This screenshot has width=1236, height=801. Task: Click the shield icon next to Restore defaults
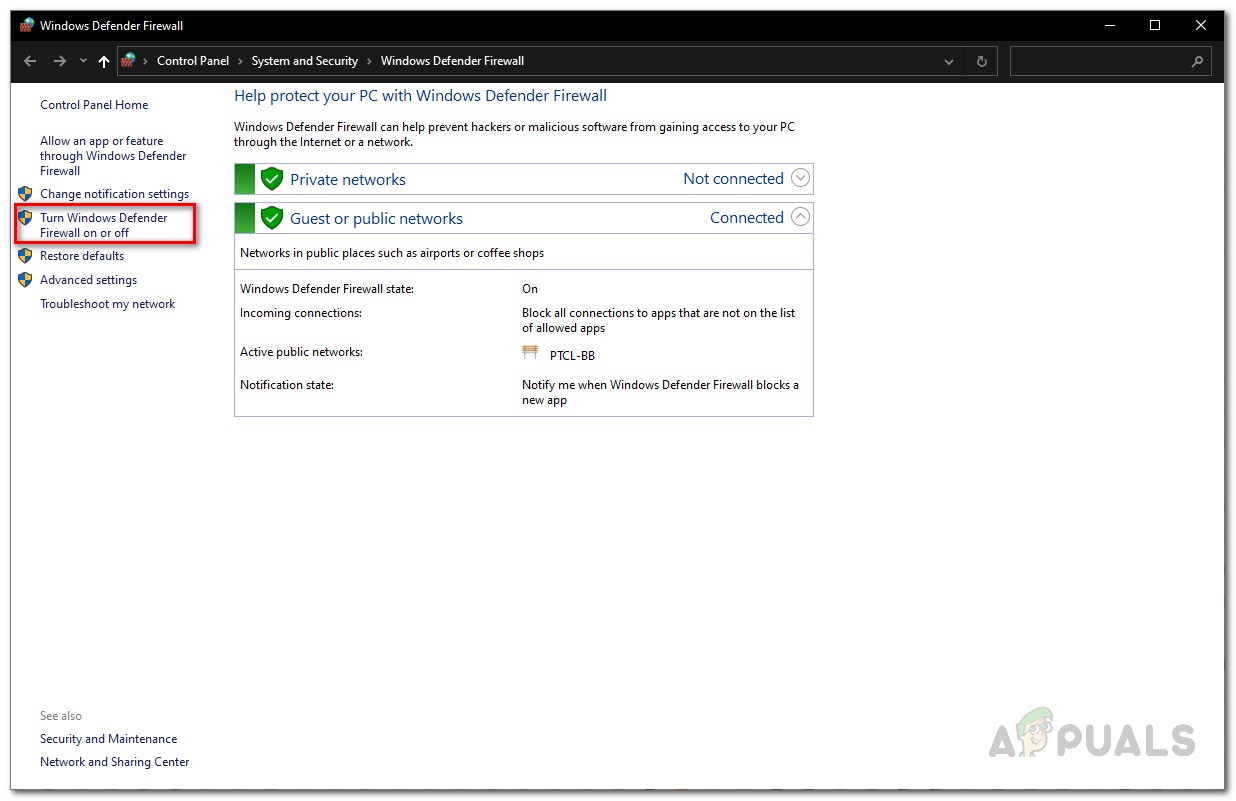pos(25,256)
